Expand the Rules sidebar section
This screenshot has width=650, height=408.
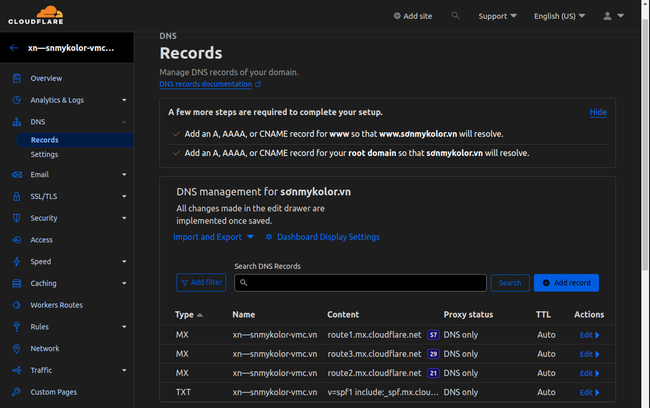pyautogui.click(x=124, y=327)
